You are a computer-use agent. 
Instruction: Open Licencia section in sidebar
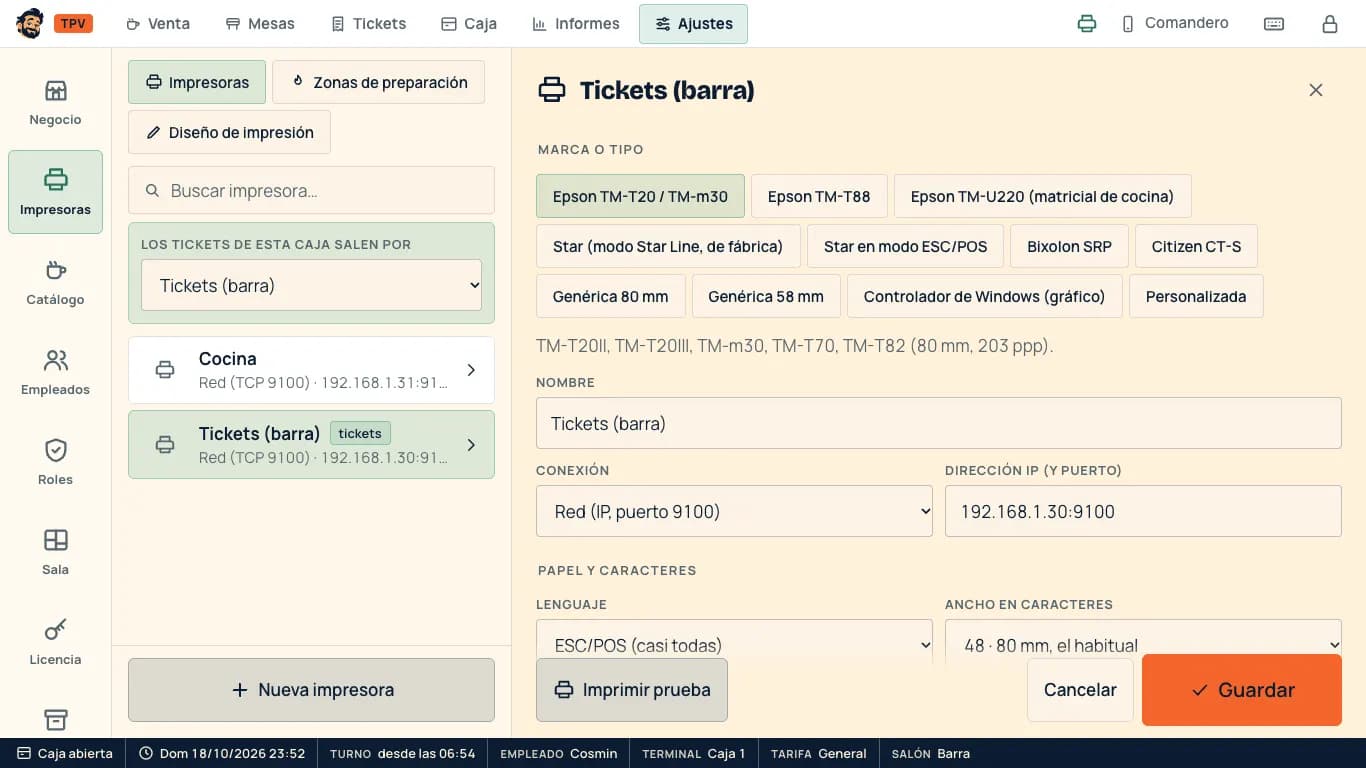(55, 642)
